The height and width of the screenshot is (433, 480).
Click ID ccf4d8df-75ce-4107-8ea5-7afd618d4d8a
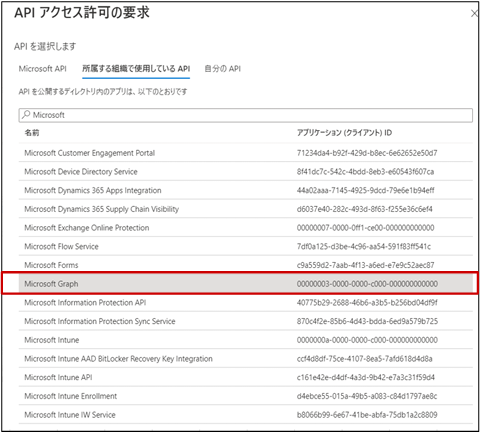tap(365, 359)
